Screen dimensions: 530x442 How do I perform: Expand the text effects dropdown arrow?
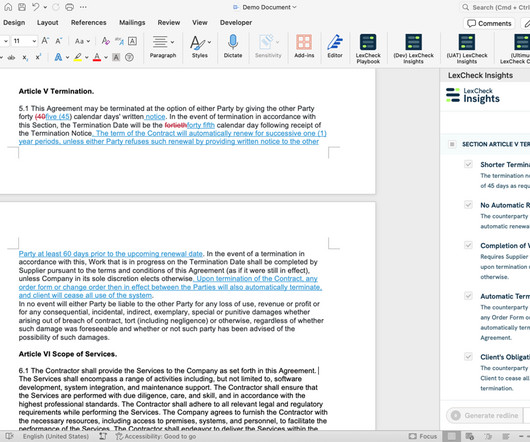point(67,57)
